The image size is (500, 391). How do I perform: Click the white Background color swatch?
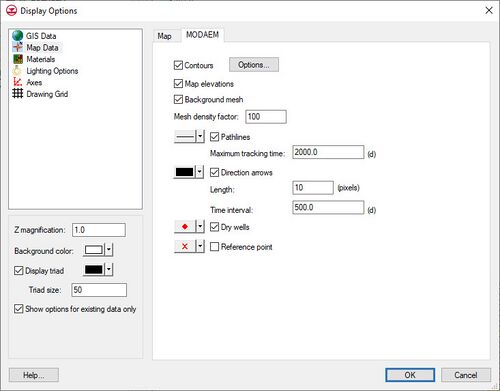click(94, 250)
